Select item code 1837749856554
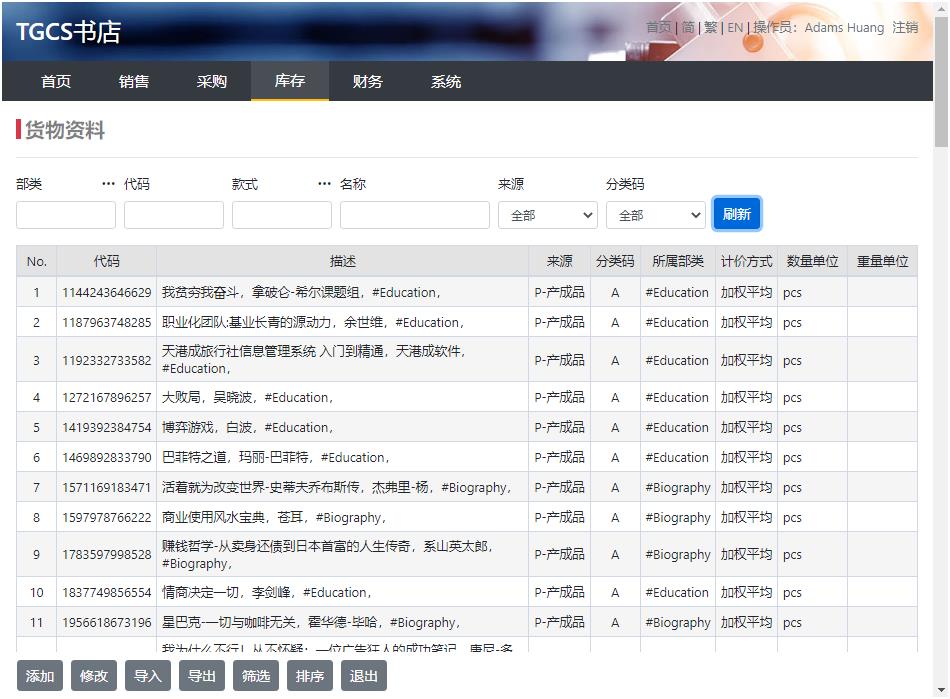Viewport: 950px width, 699px height. [x=107, y=592]
